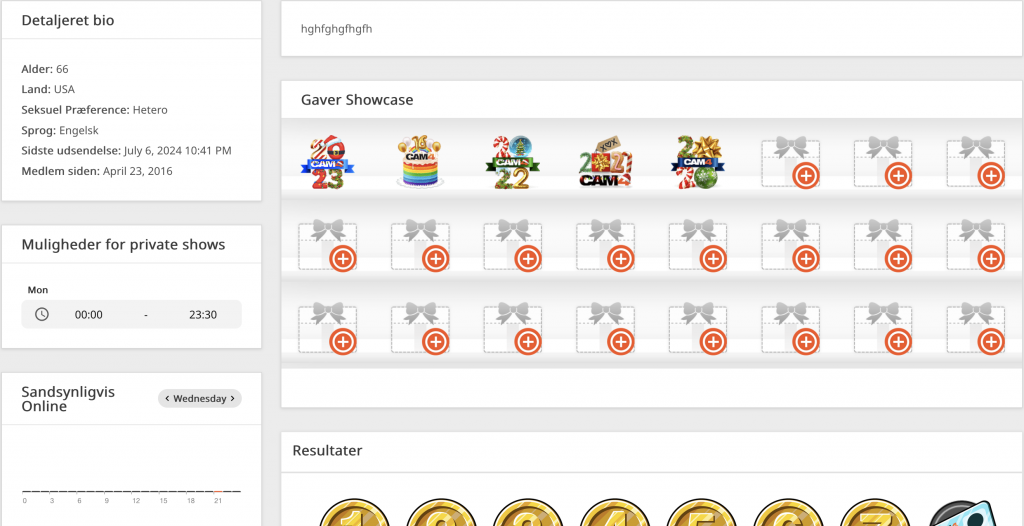The image size is (1024, 526).
Task: Select the rainbow birthday cake gift
Action: pos(419,162)
